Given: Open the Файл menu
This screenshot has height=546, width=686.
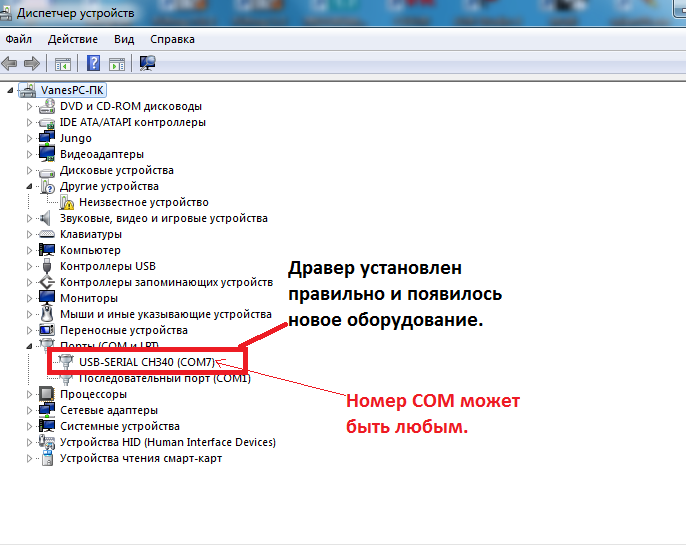Looking at the screenshot, I should (x=18, y=39).
